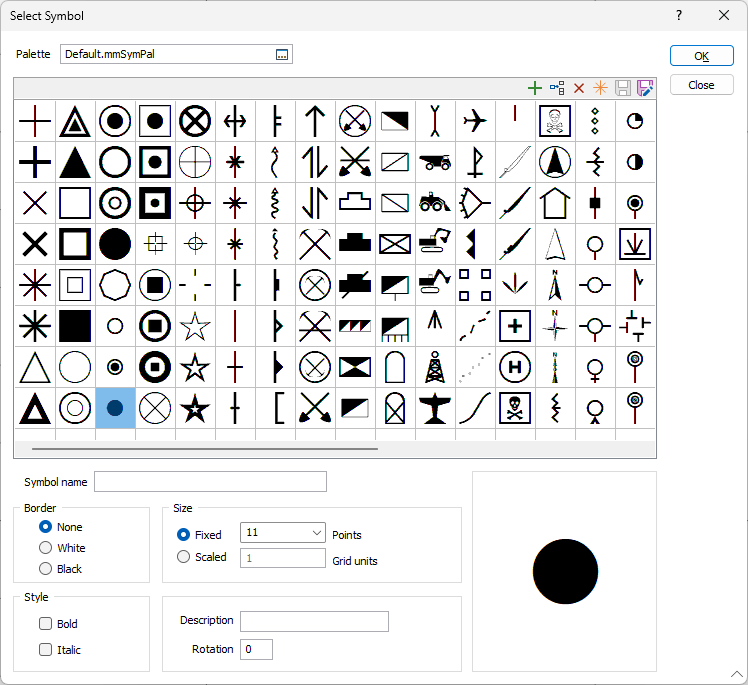This screenshot has width=748, height=685.
Task: Pick the dump truck symbol
Action: 435,161
